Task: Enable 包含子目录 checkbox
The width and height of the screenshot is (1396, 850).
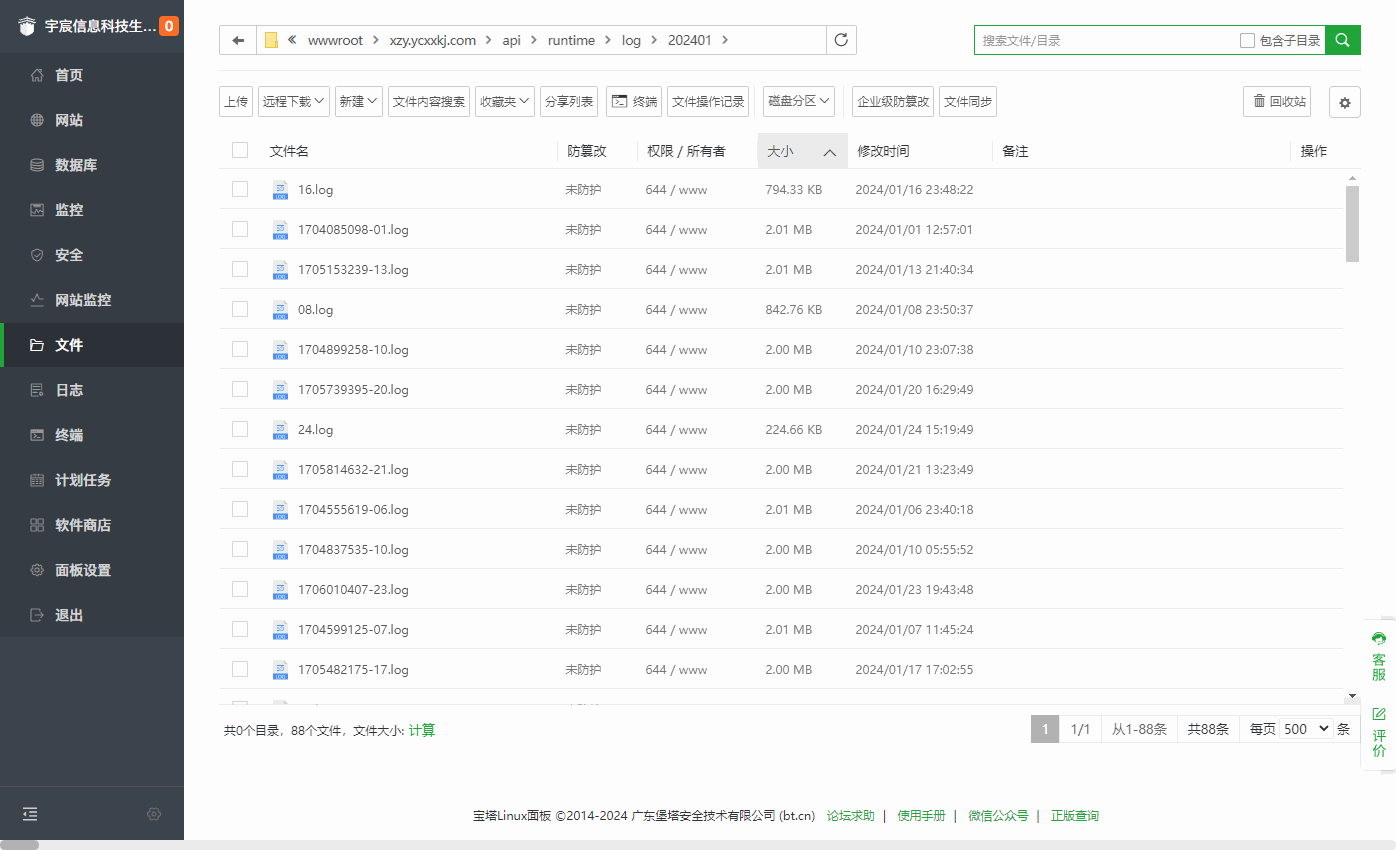Action: (x=1247, y=41)
